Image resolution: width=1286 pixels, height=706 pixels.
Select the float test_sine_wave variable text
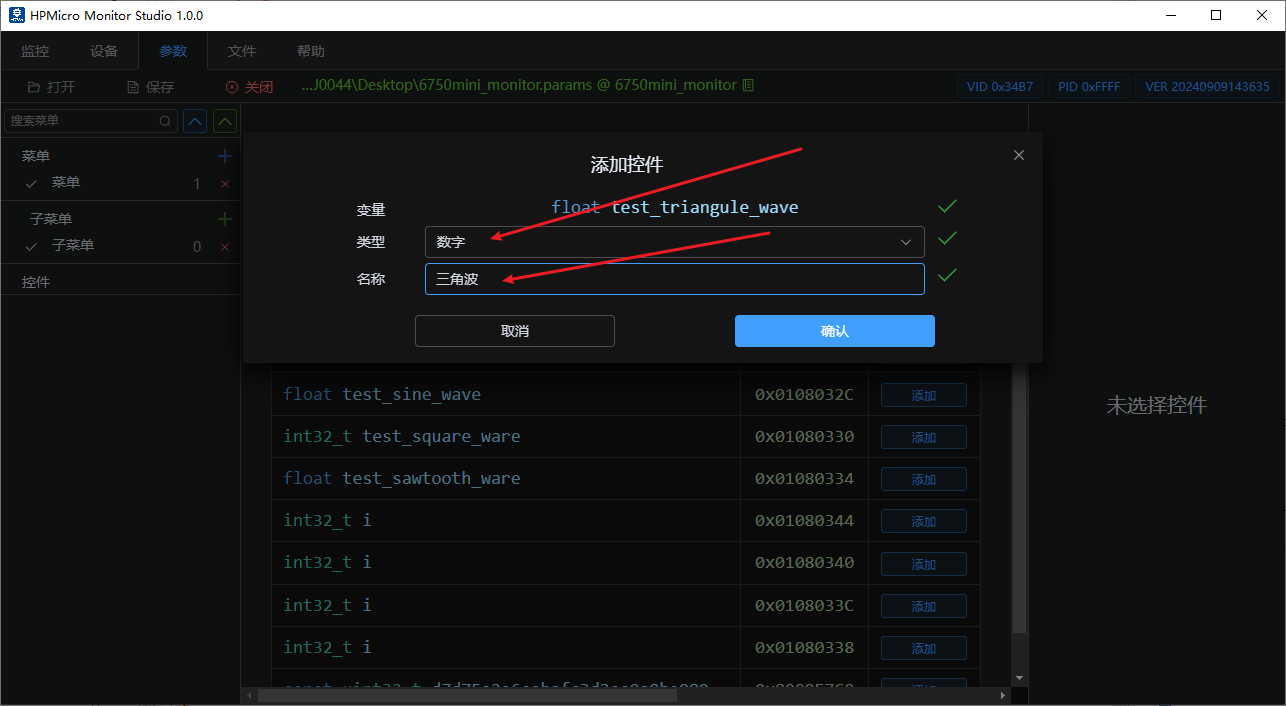(x=382, y=394)
